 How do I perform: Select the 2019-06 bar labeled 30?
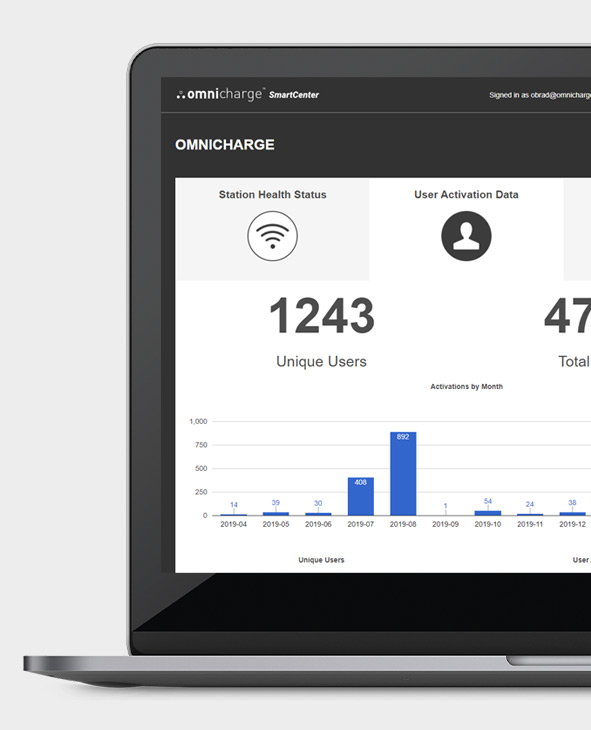click(x=318, y=514)
